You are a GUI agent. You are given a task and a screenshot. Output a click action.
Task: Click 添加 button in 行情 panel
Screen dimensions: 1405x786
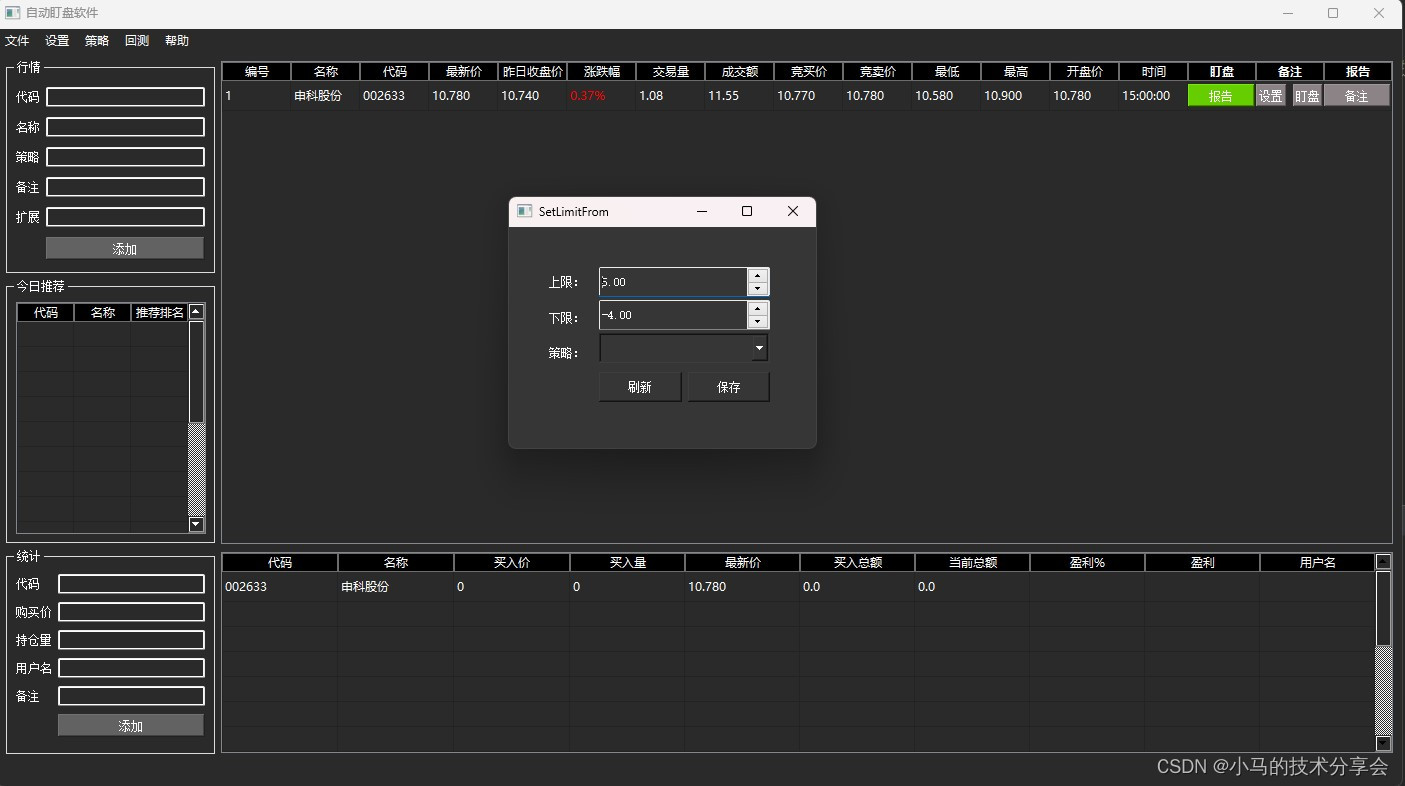125,248
